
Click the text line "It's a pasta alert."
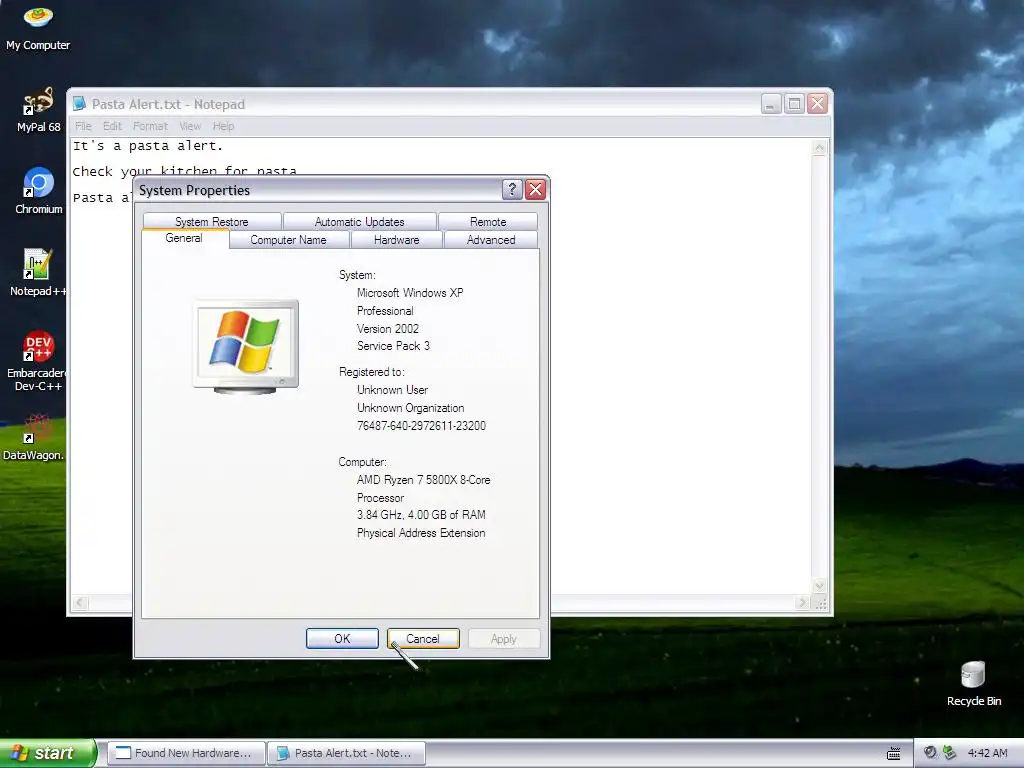point(148,146)
